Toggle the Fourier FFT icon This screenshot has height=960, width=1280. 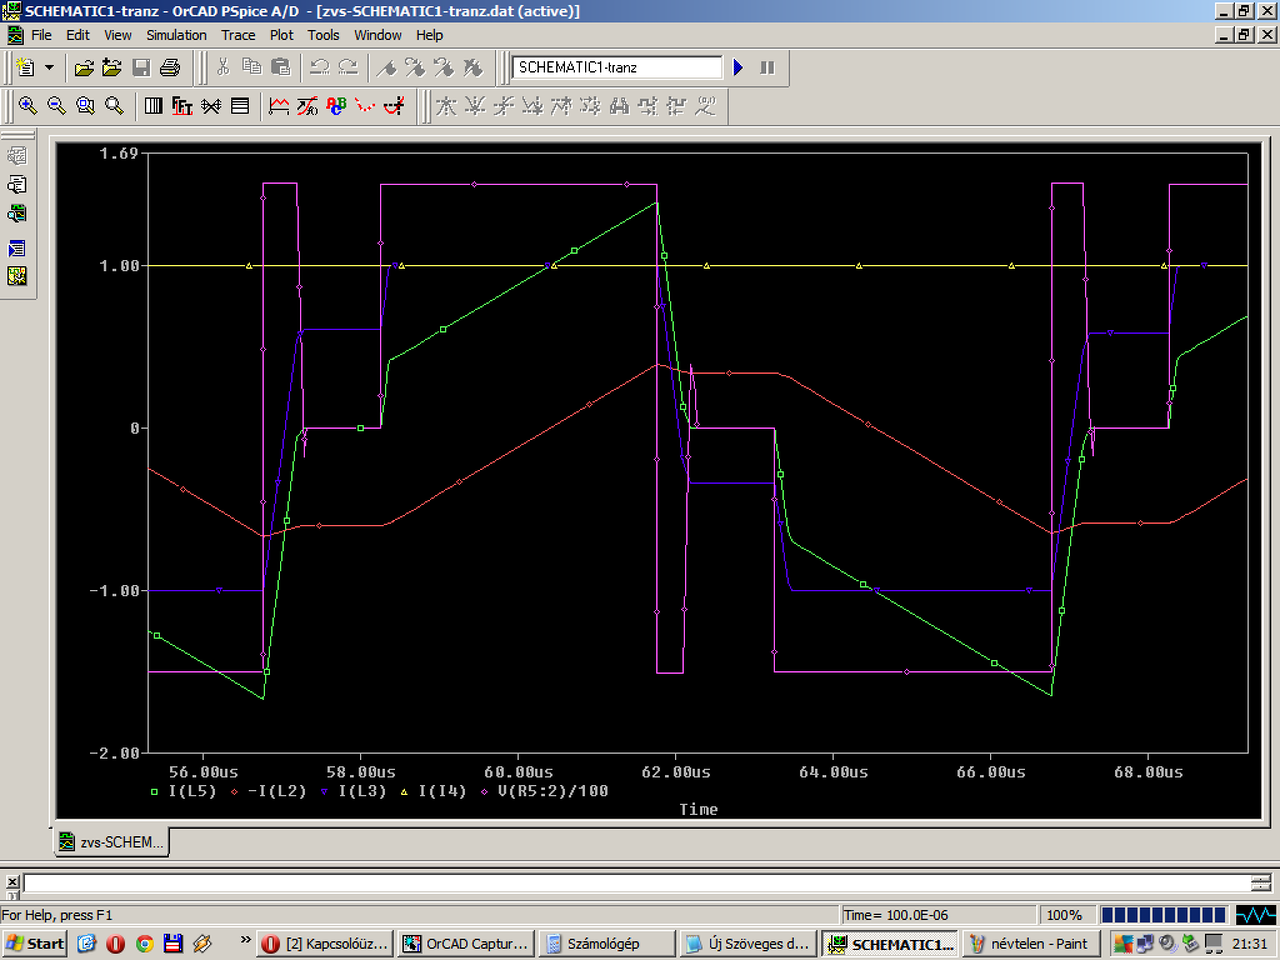tap(182, 106)
